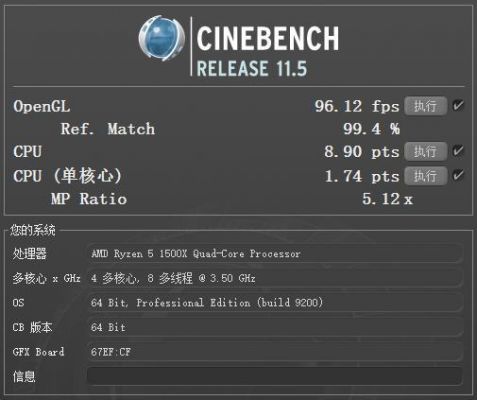Select the 处理器 processor name field

(x=275, y=254)
